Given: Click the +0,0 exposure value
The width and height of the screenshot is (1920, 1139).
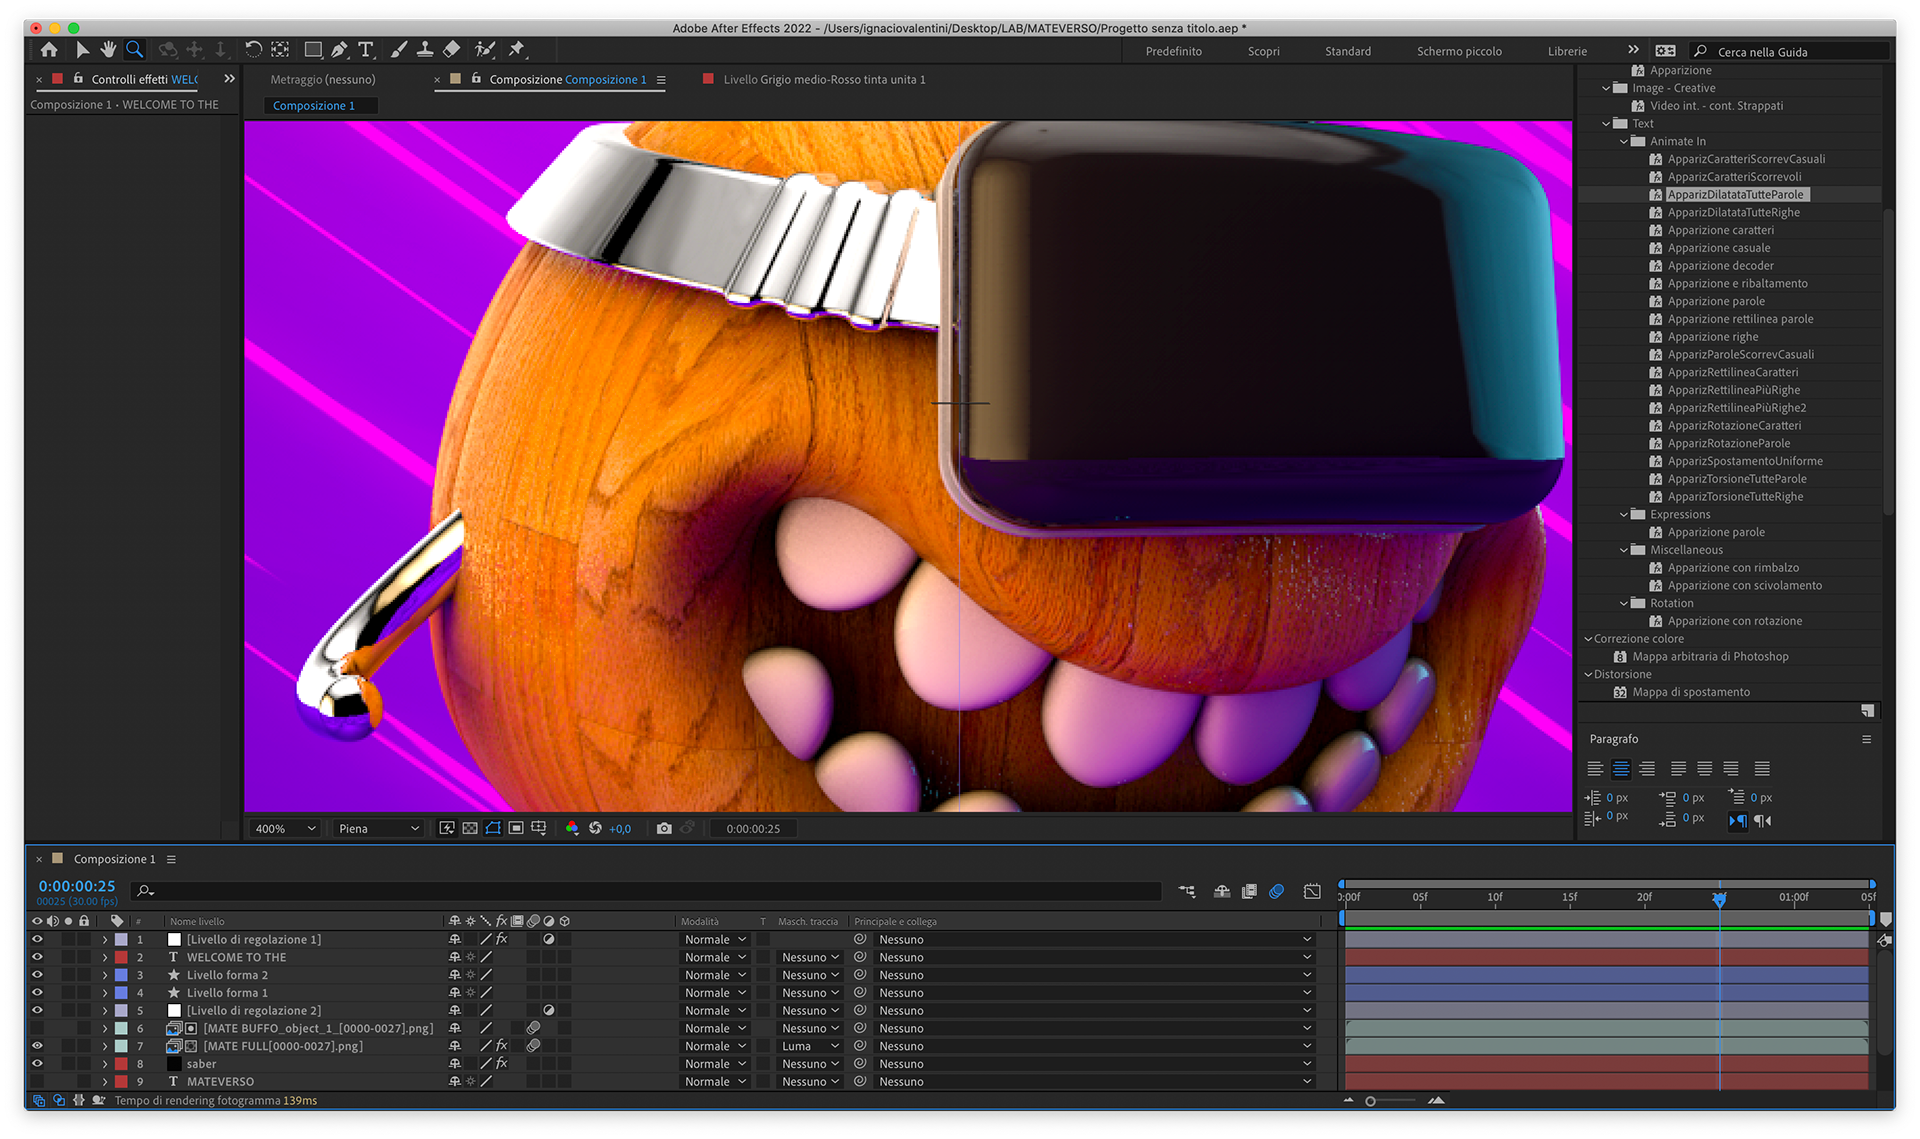Looking at the screenshot, I should coord(620,828).
